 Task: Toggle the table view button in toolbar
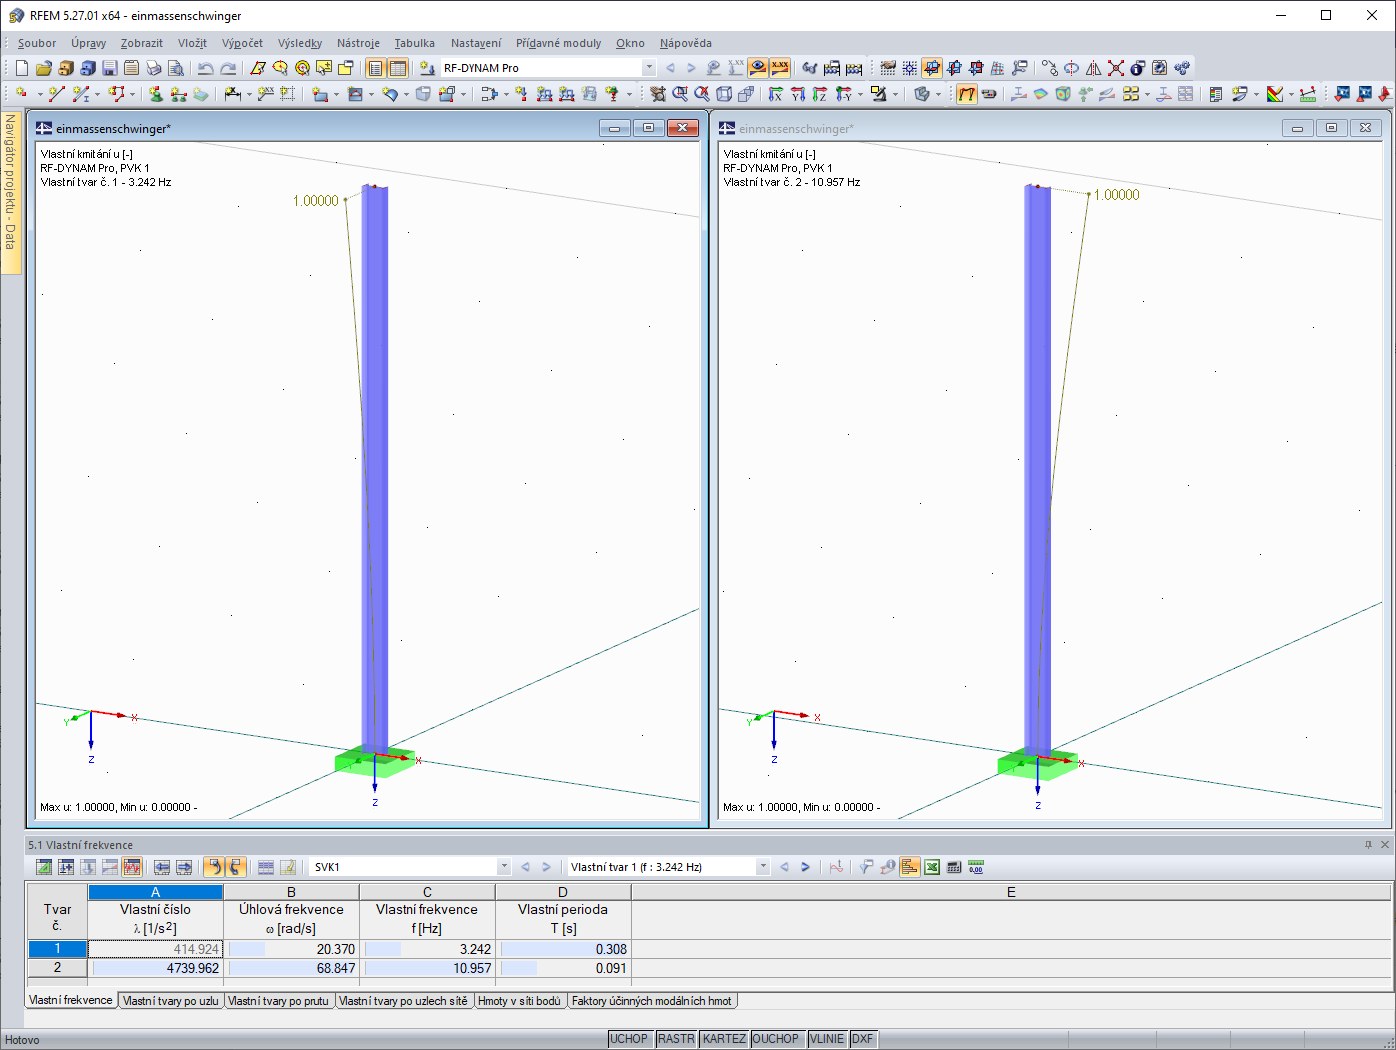pos(398,68)
